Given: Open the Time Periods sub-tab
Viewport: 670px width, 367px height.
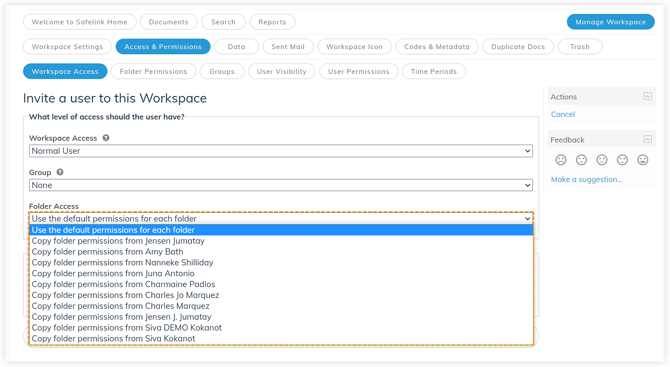Looking at the screenshot, I should point(434,71).
